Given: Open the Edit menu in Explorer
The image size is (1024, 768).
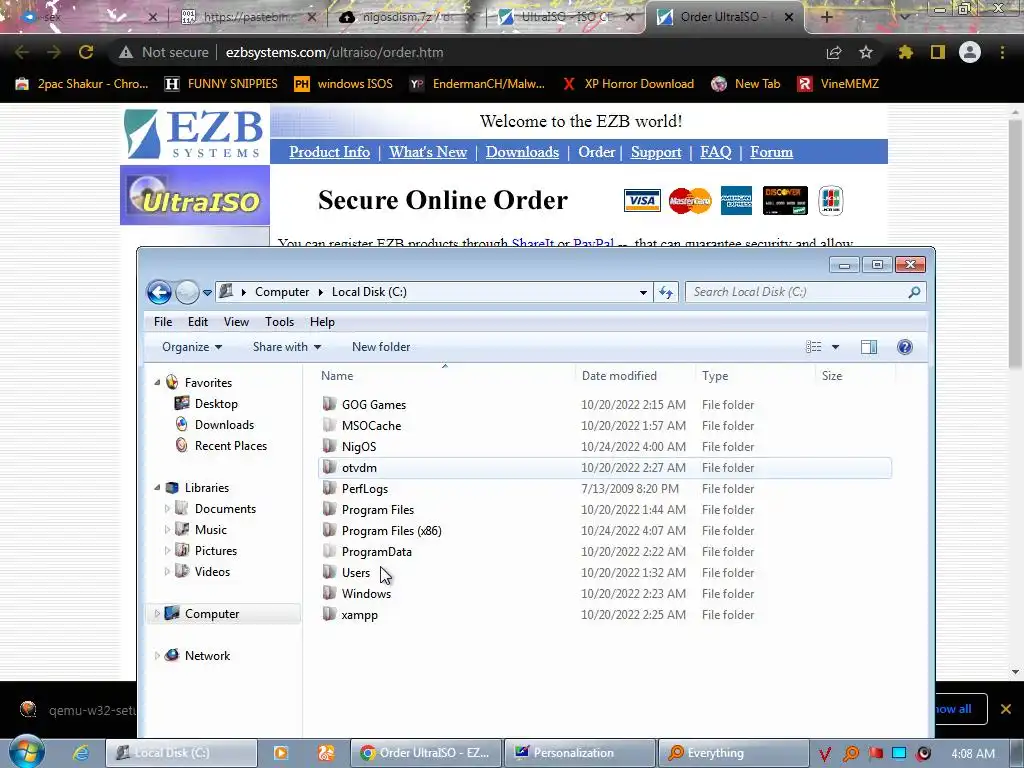Looking at the screenshot, I should [x=198, y=322].
